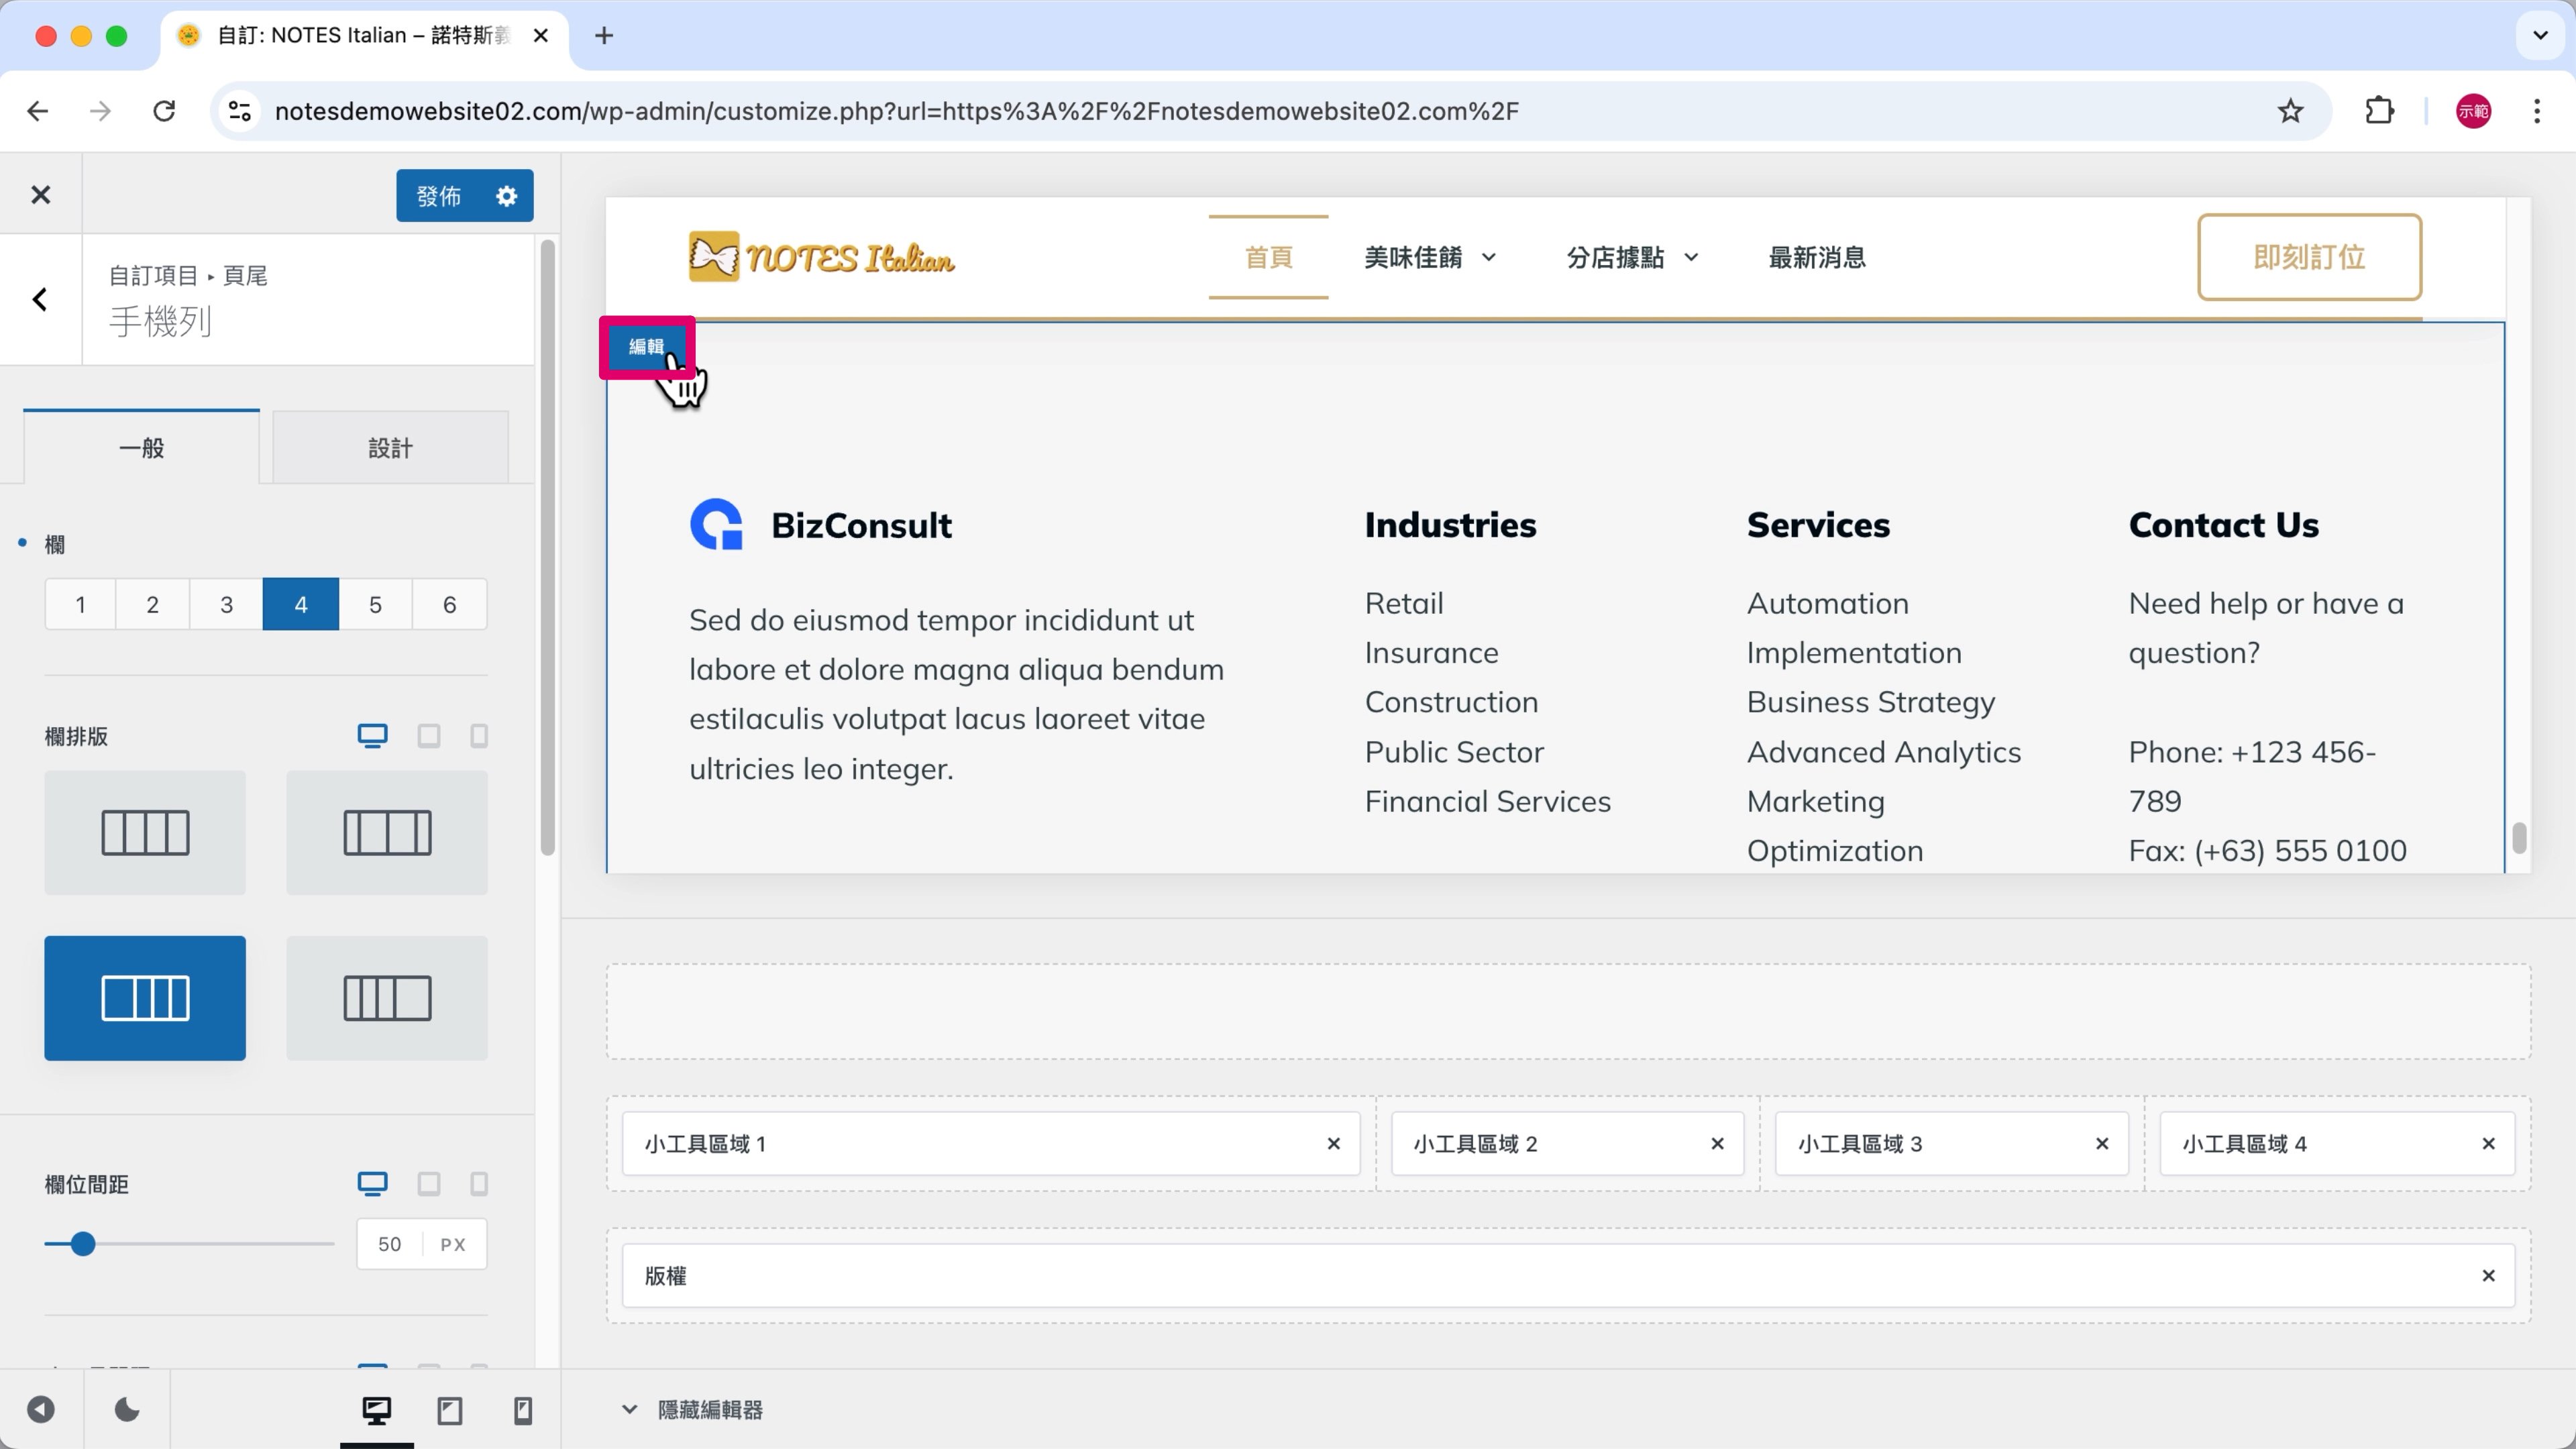This screenshot has height=1449, width=2576.
Task: Click the publish settings gear icon
Action: pos(506,196)
